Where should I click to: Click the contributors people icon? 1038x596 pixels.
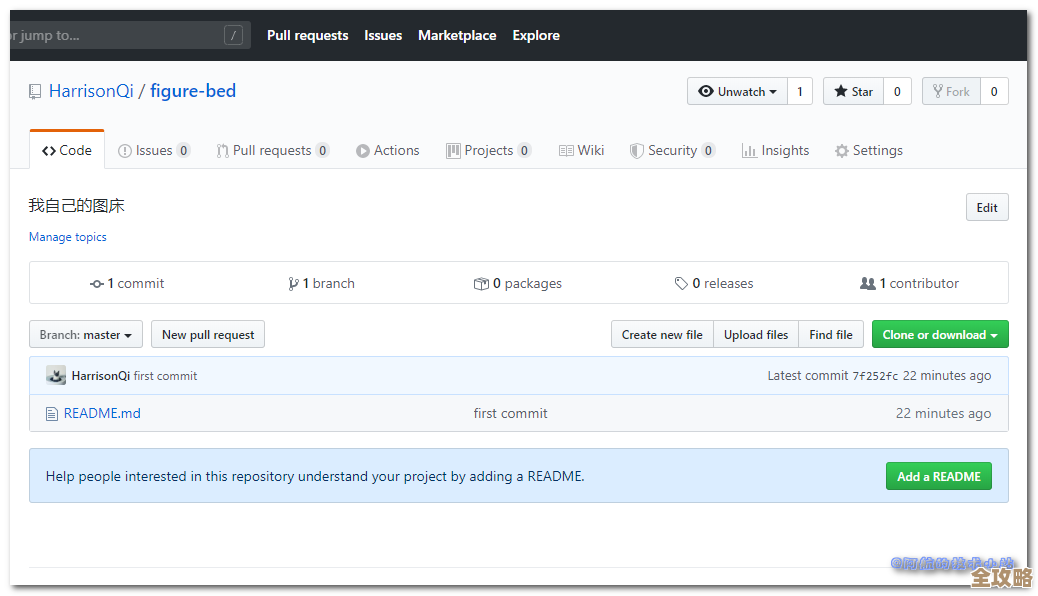pyautogui.click(x=867, y=284)
